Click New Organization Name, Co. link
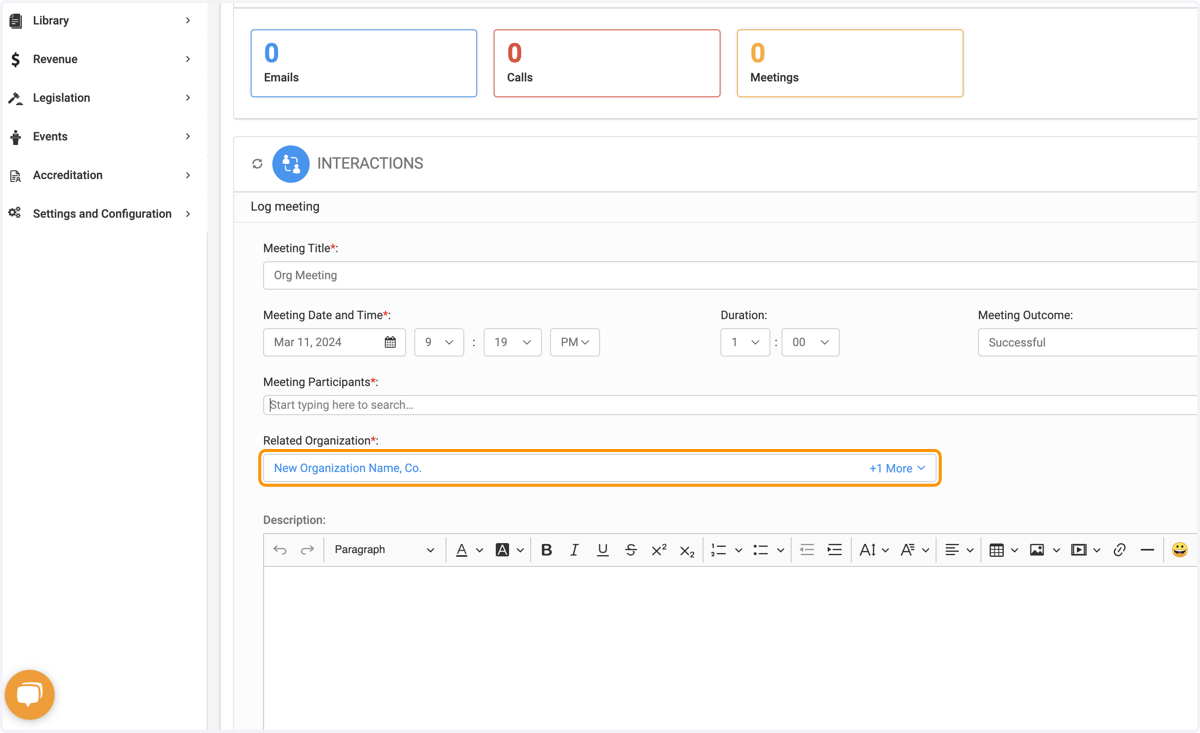Screen dimensions: 1200x733 click(348, 468)
